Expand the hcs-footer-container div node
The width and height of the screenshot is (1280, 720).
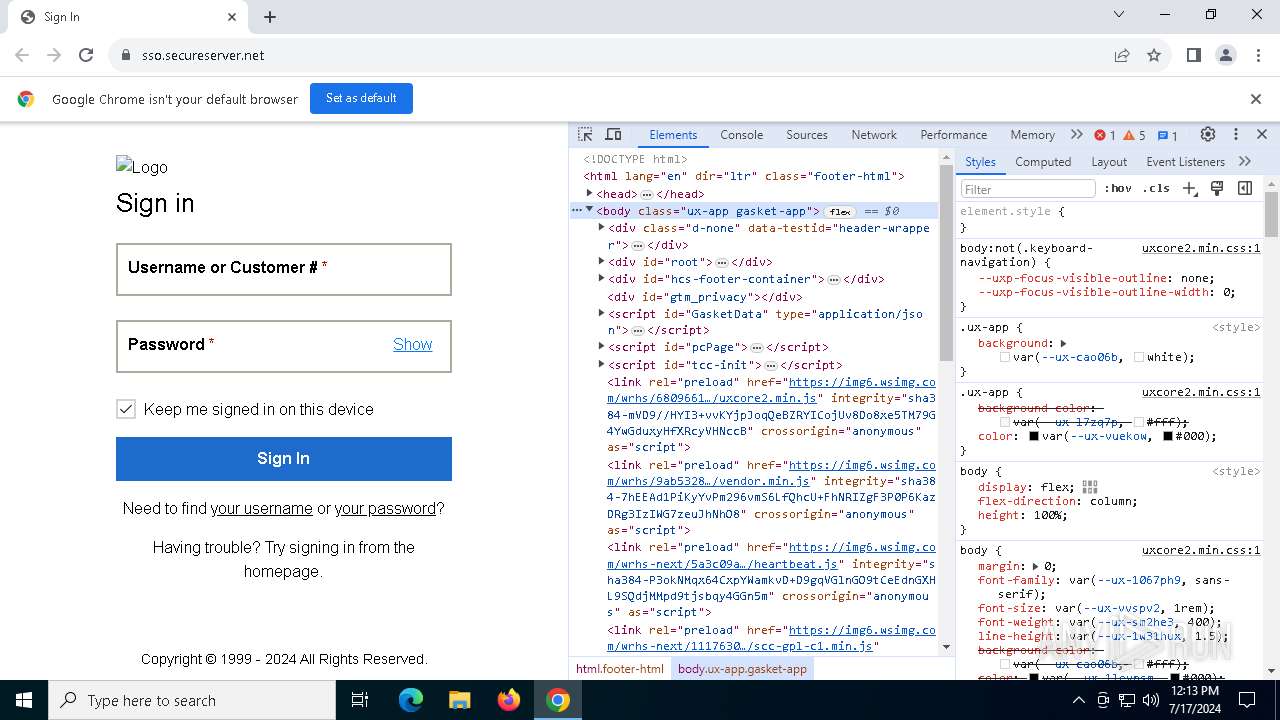601,279
